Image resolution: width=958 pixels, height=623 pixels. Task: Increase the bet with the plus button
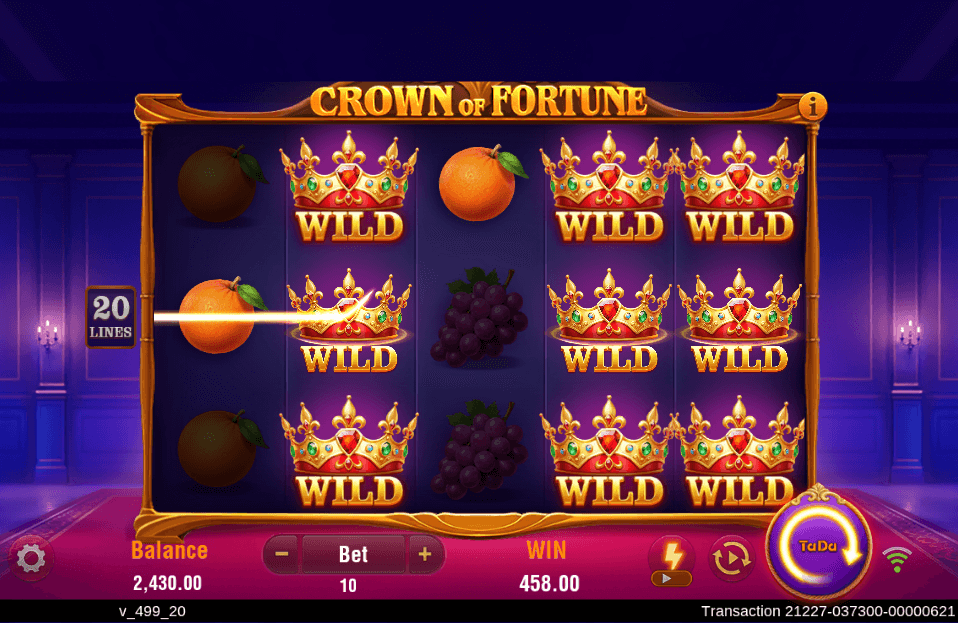pyautogui.click(x=425, y=554)
